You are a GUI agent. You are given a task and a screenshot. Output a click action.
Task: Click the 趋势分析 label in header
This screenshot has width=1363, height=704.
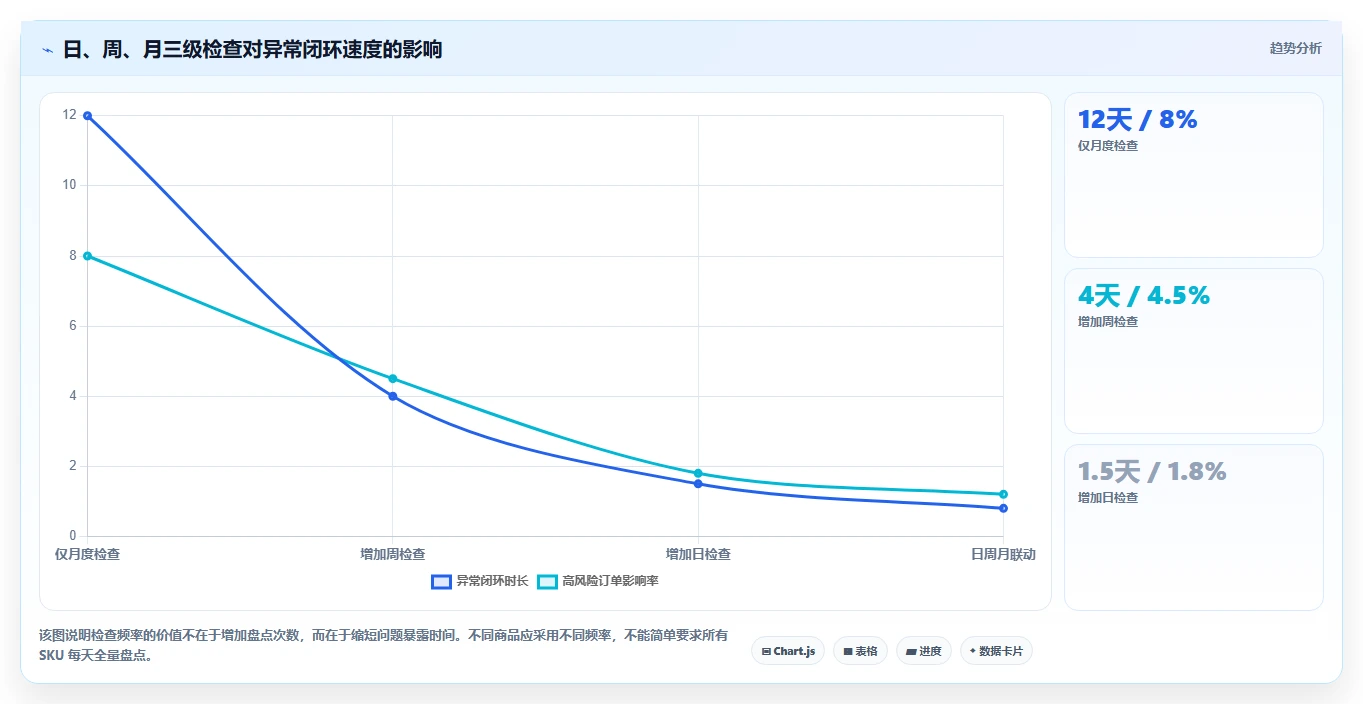[x=1295, y=48]
